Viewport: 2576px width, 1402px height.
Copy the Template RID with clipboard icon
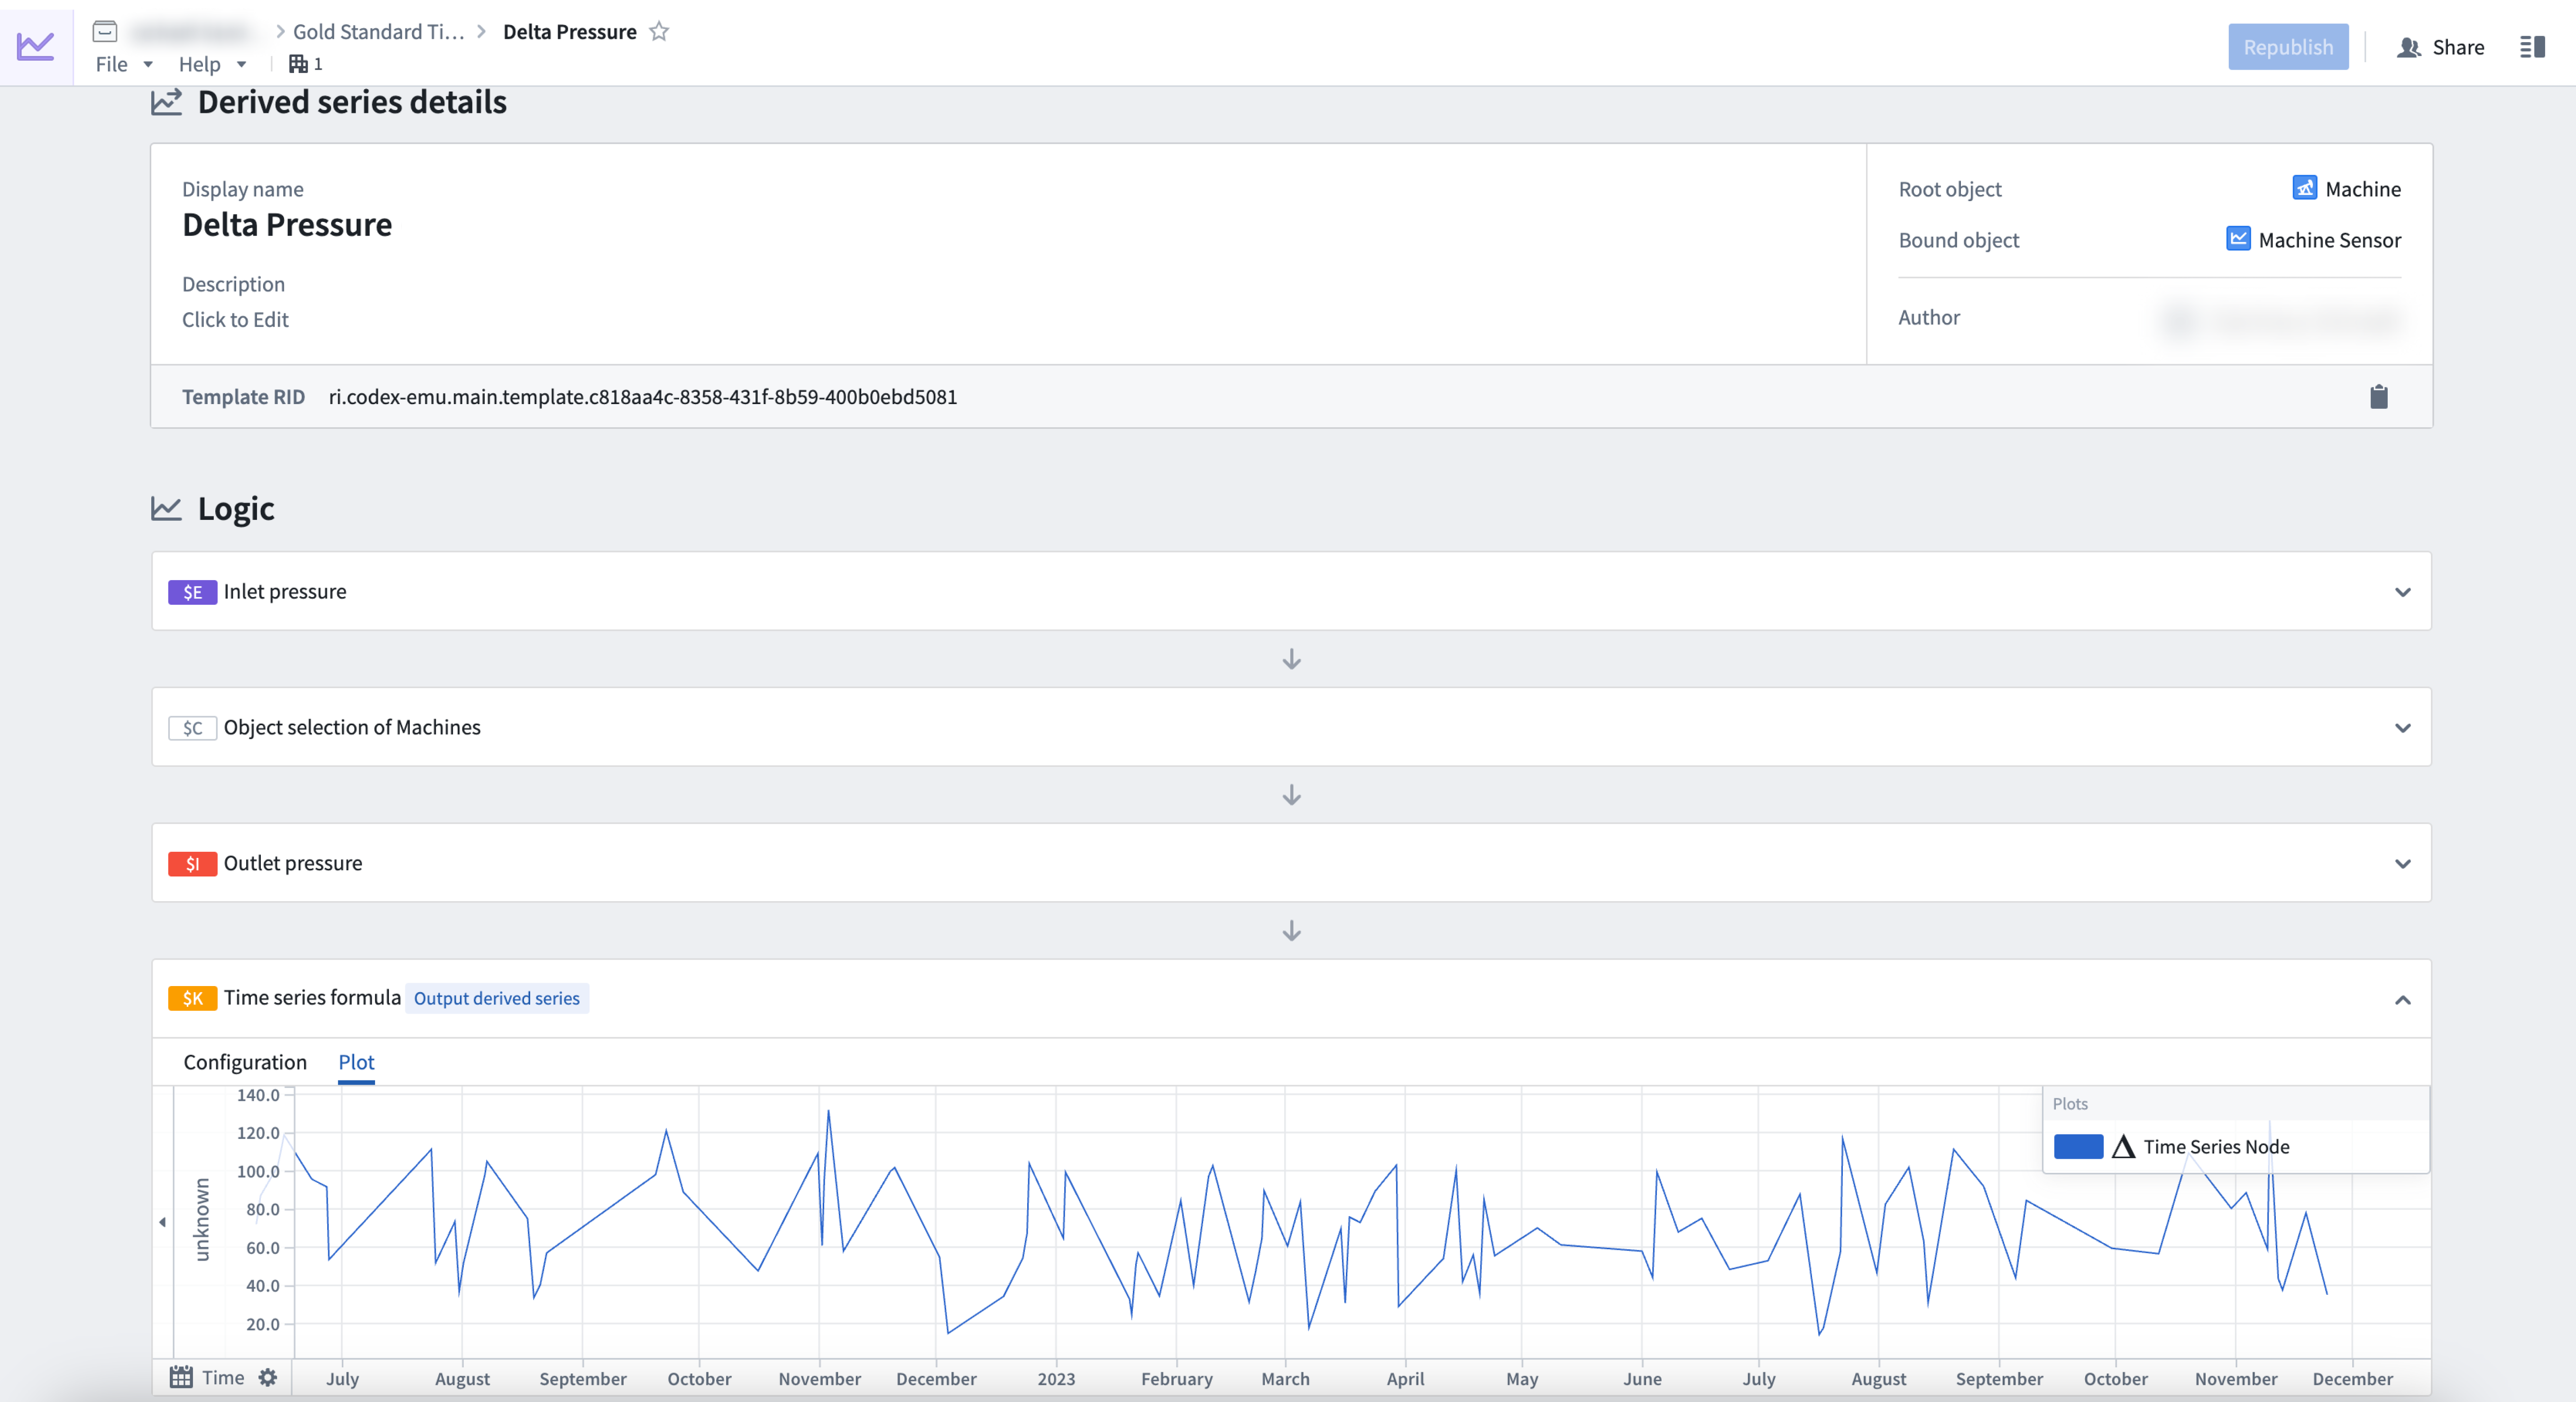[2379, 397]
